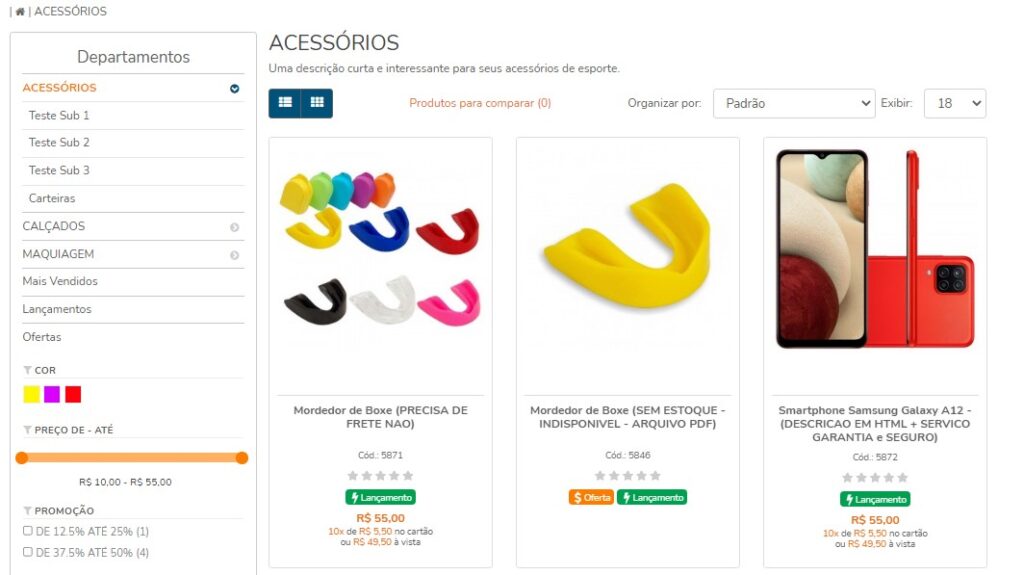
Task: Open the Exibir 18 items dropdown
Action: tap(955, 103)
